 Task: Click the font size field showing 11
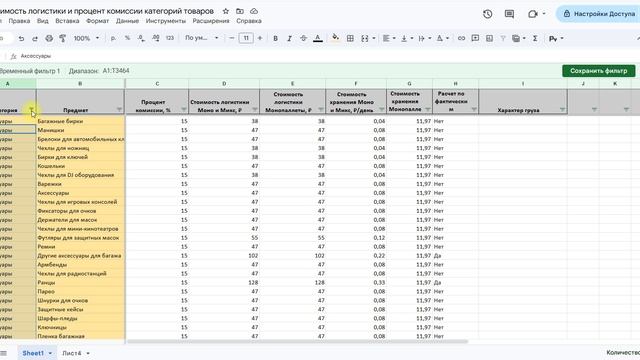pos(246,38)
